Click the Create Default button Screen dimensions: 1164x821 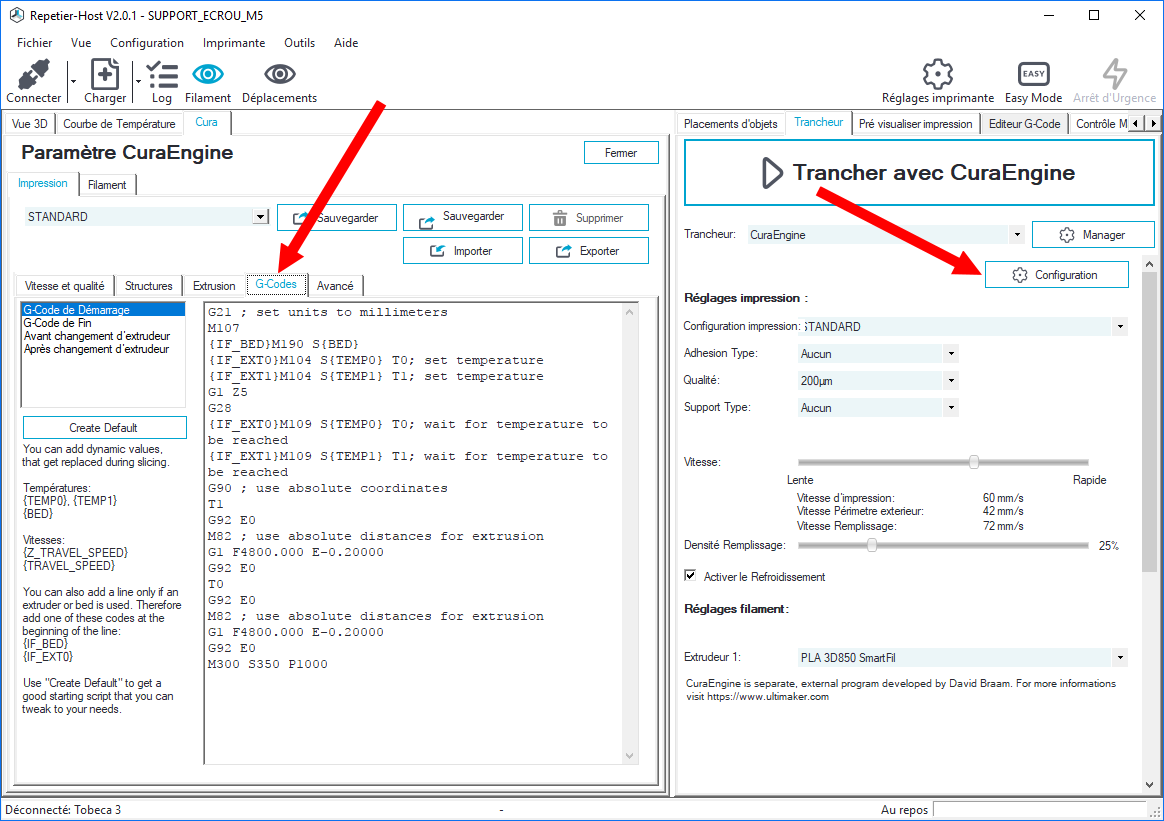click(104, 428)
